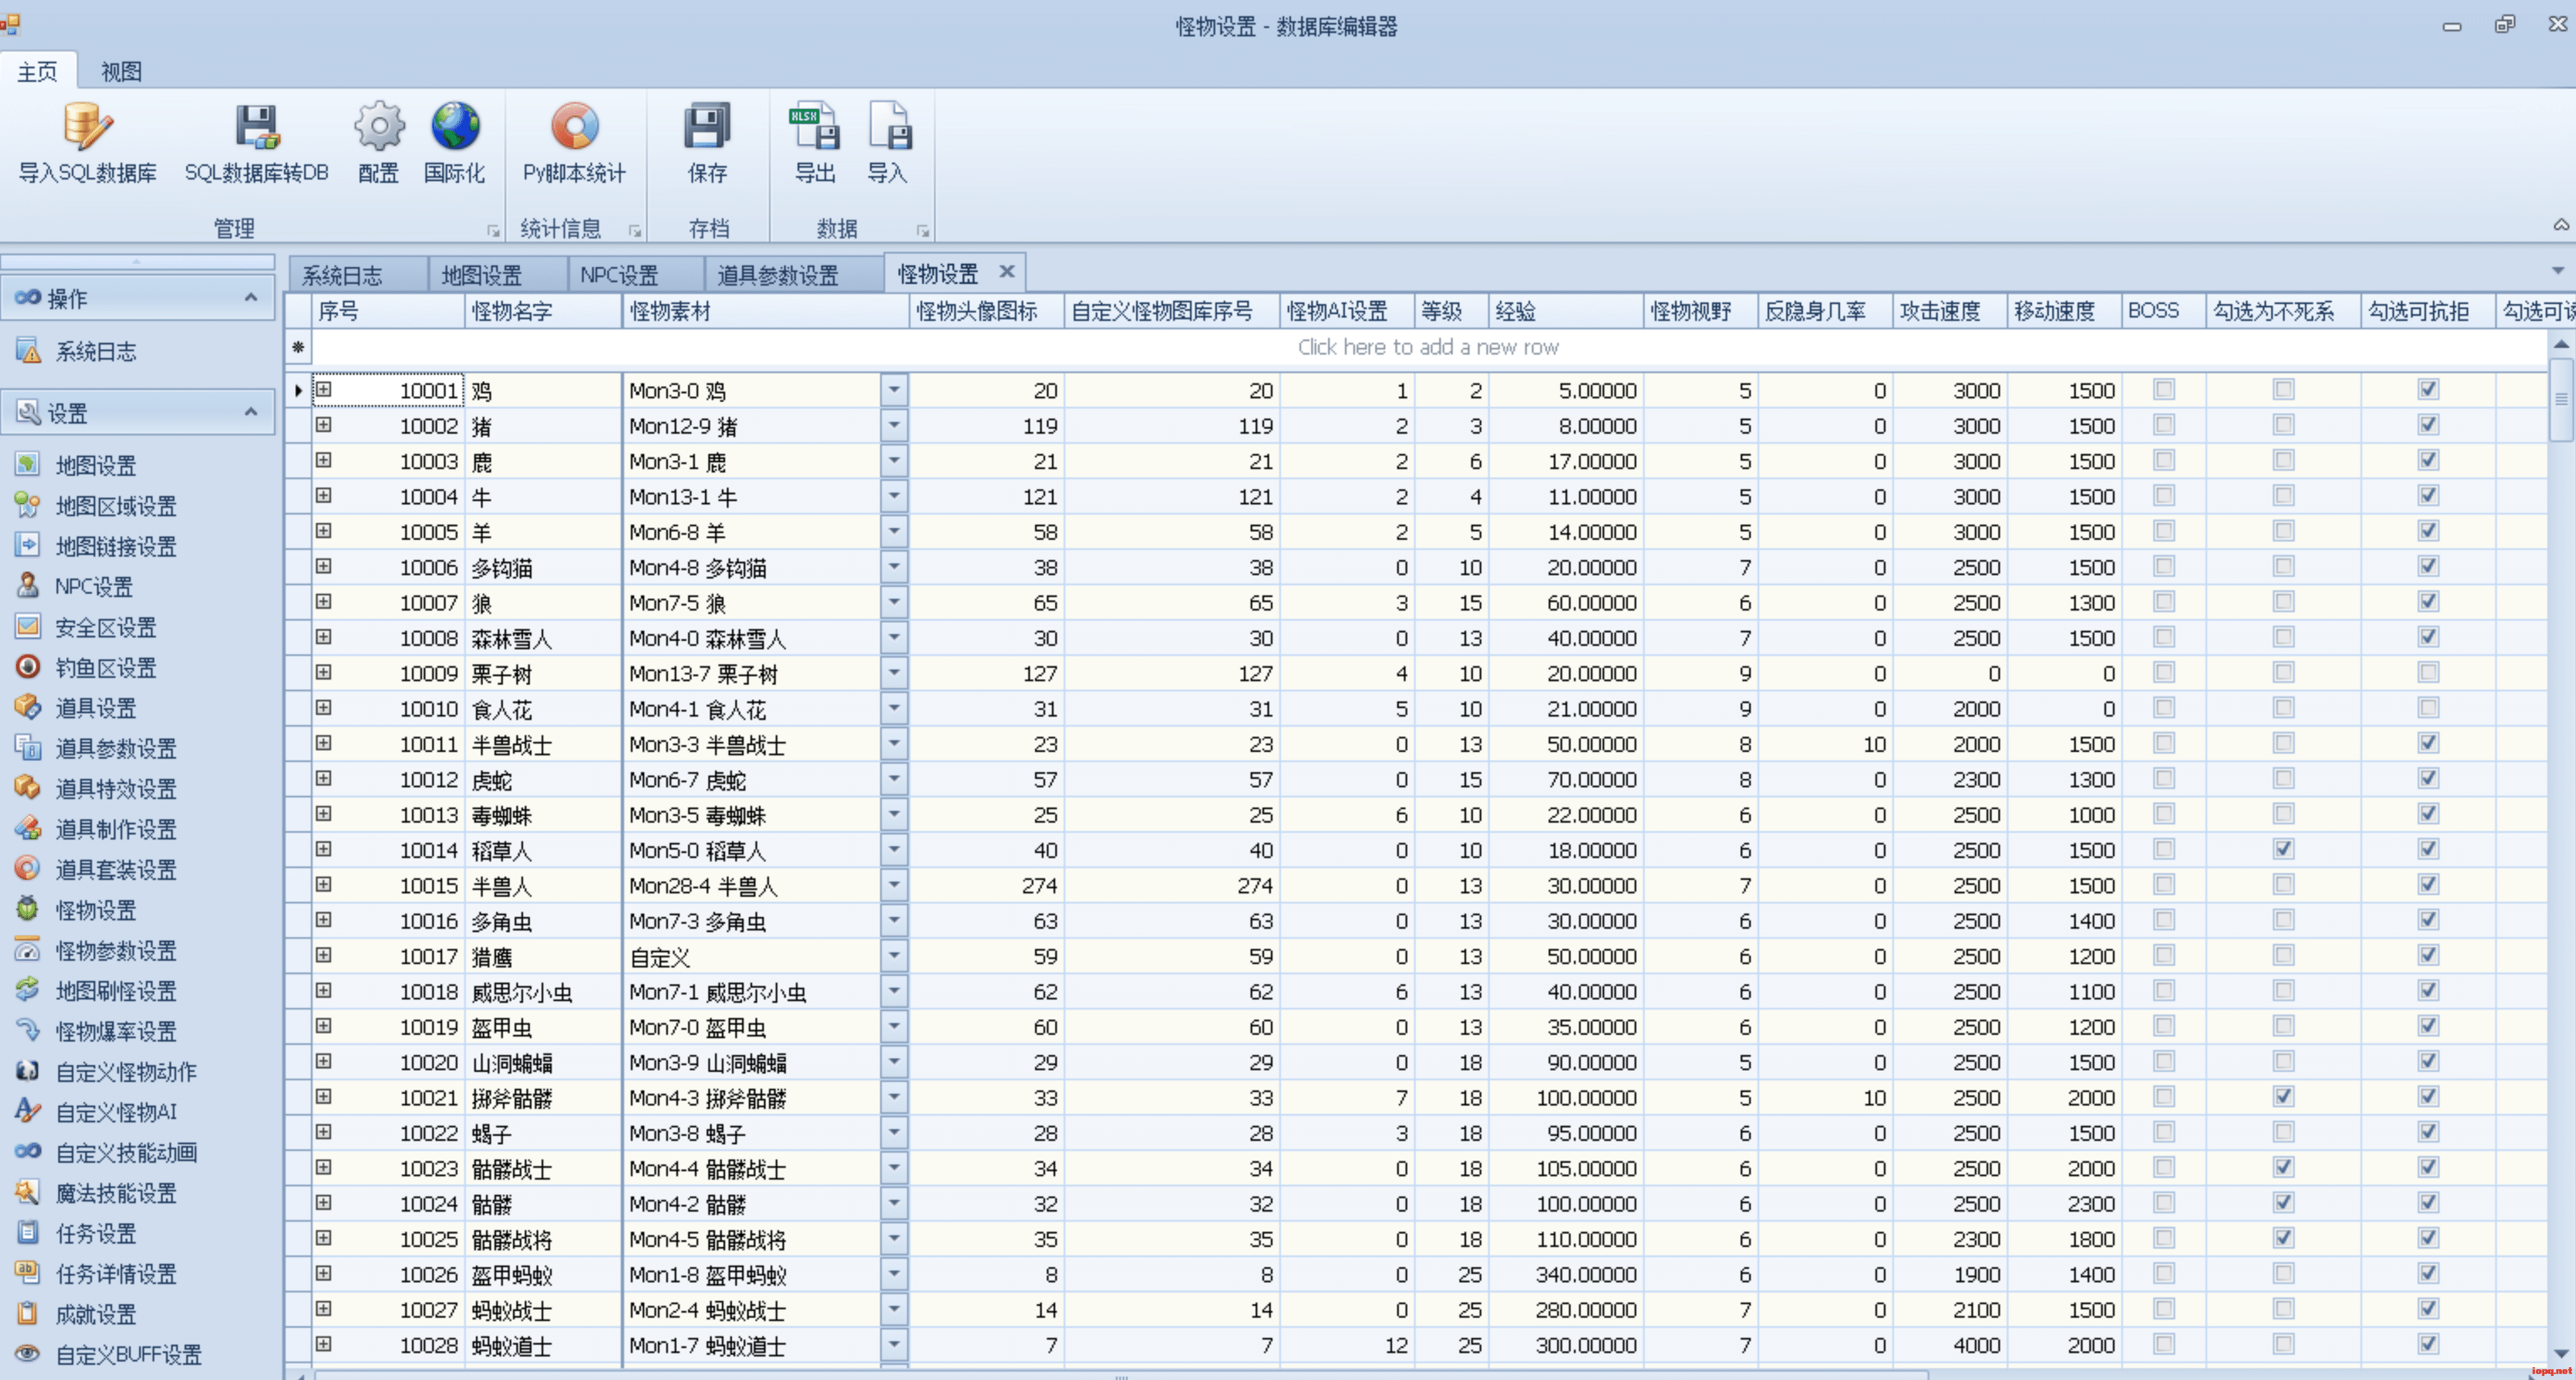
Task: Open 怪物爆率设置 in the sidebar
Action: click(115, 1031)
